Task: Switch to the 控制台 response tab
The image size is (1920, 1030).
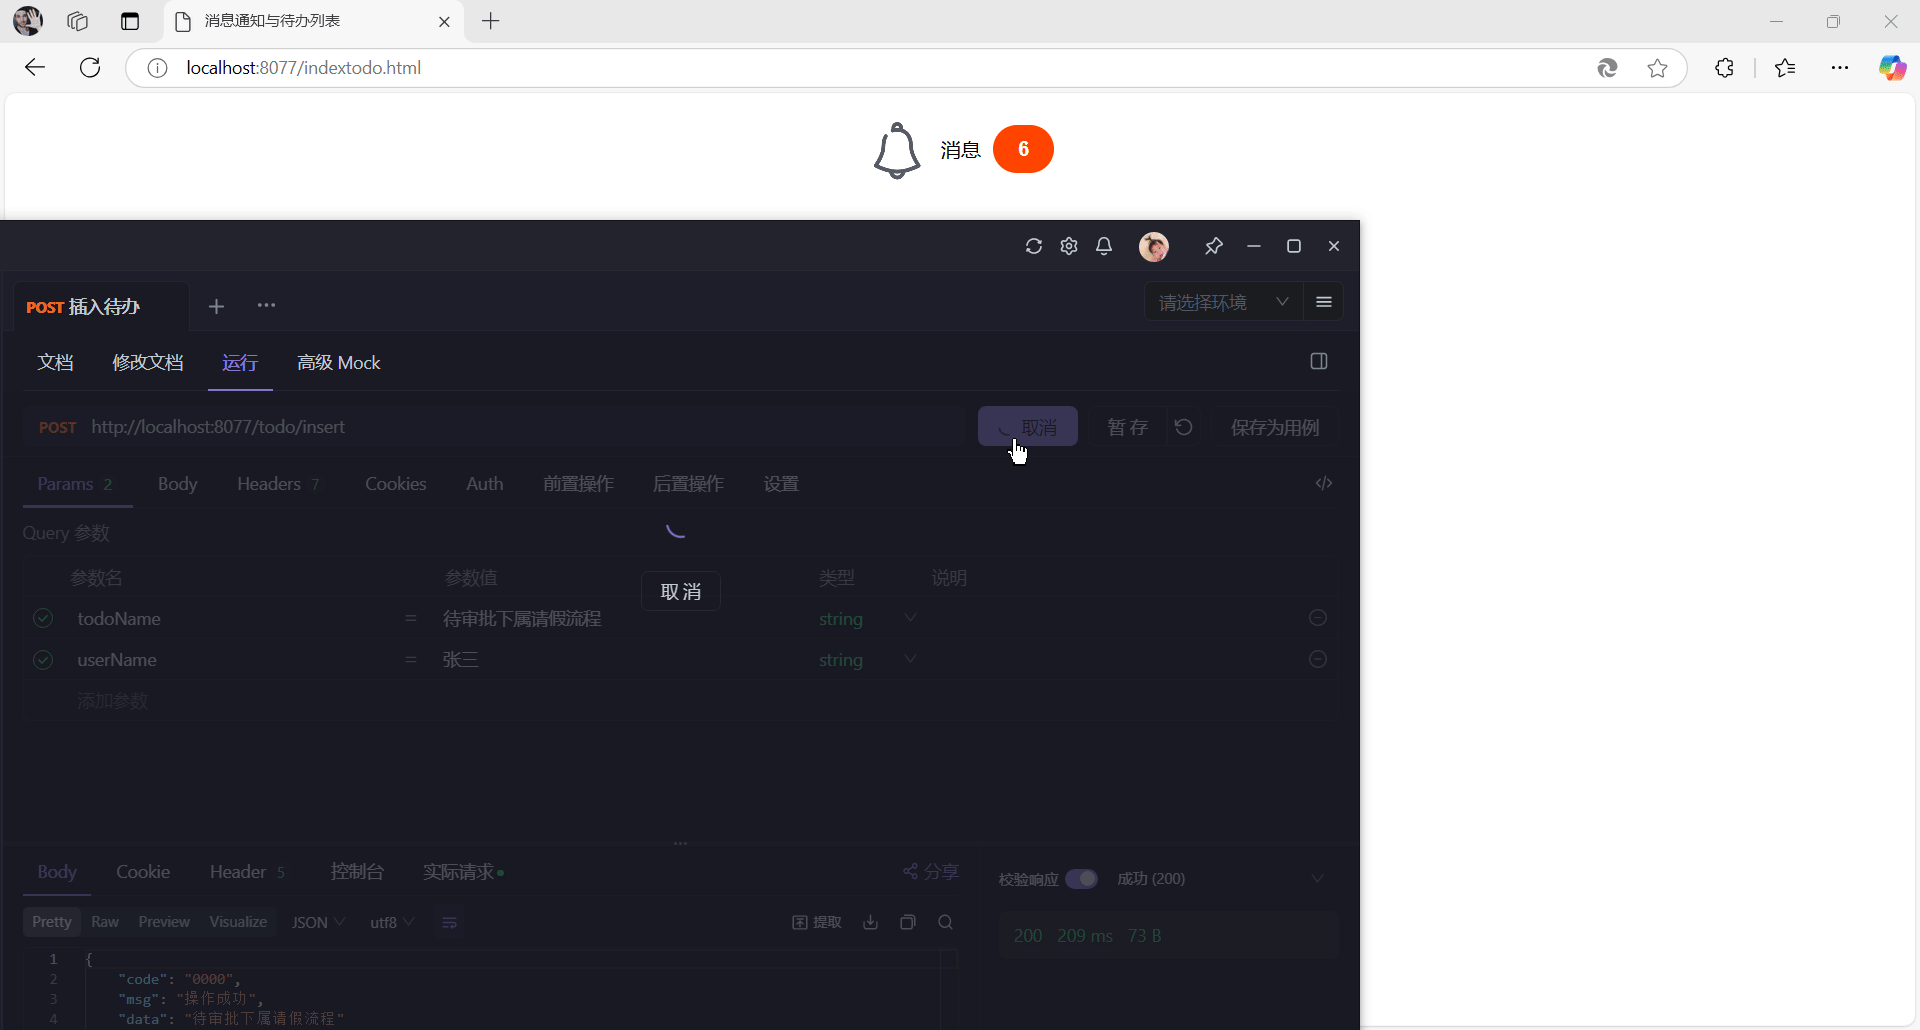Action: 356,871
